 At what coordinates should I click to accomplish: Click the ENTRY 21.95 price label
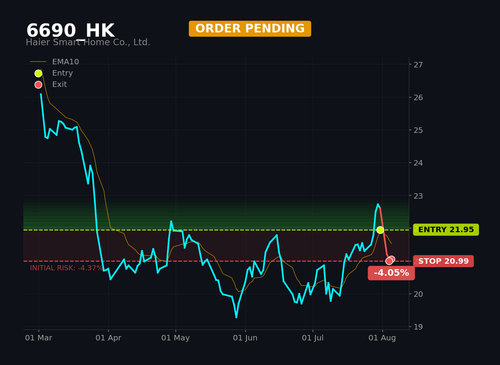[x=446, y=230]
